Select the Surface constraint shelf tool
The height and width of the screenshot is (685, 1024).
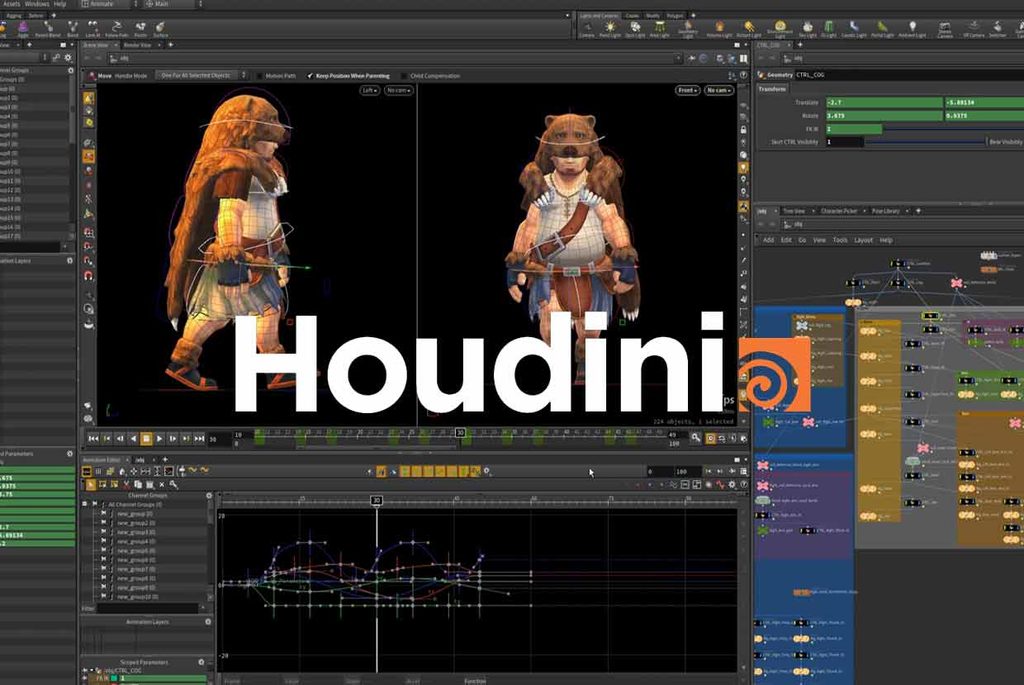(160, 29)
